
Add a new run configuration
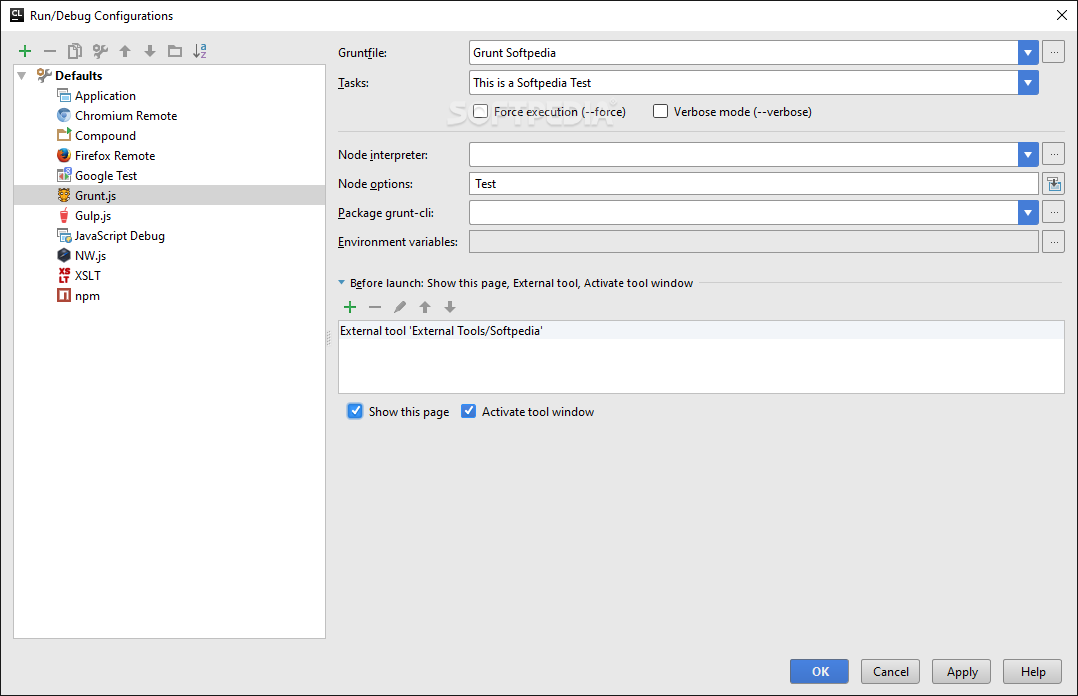25,51
